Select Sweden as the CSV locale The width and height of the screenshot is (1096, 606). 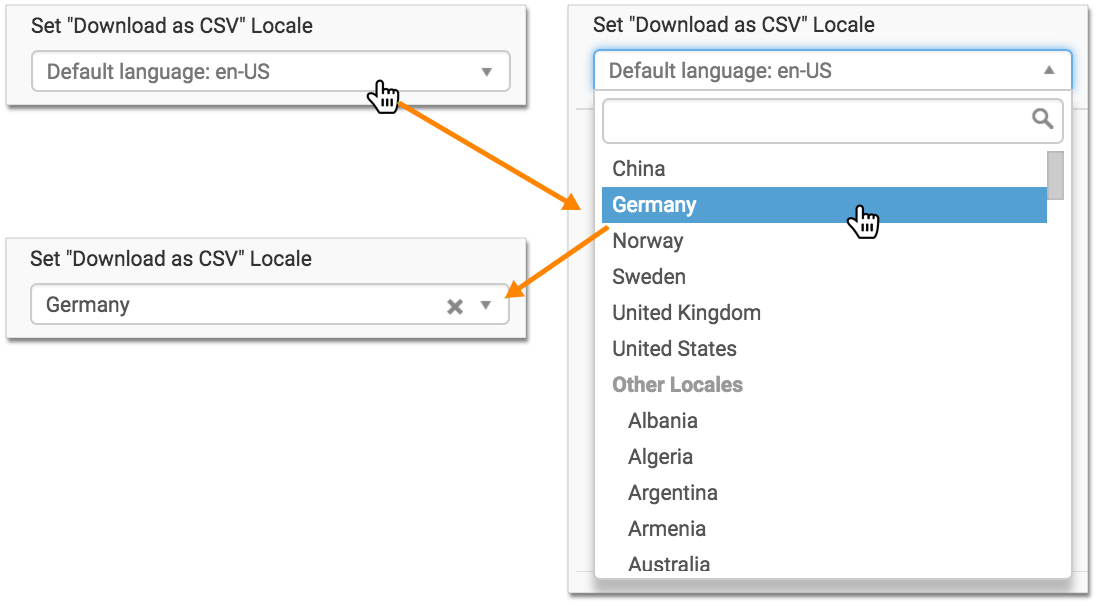(649, 277)
